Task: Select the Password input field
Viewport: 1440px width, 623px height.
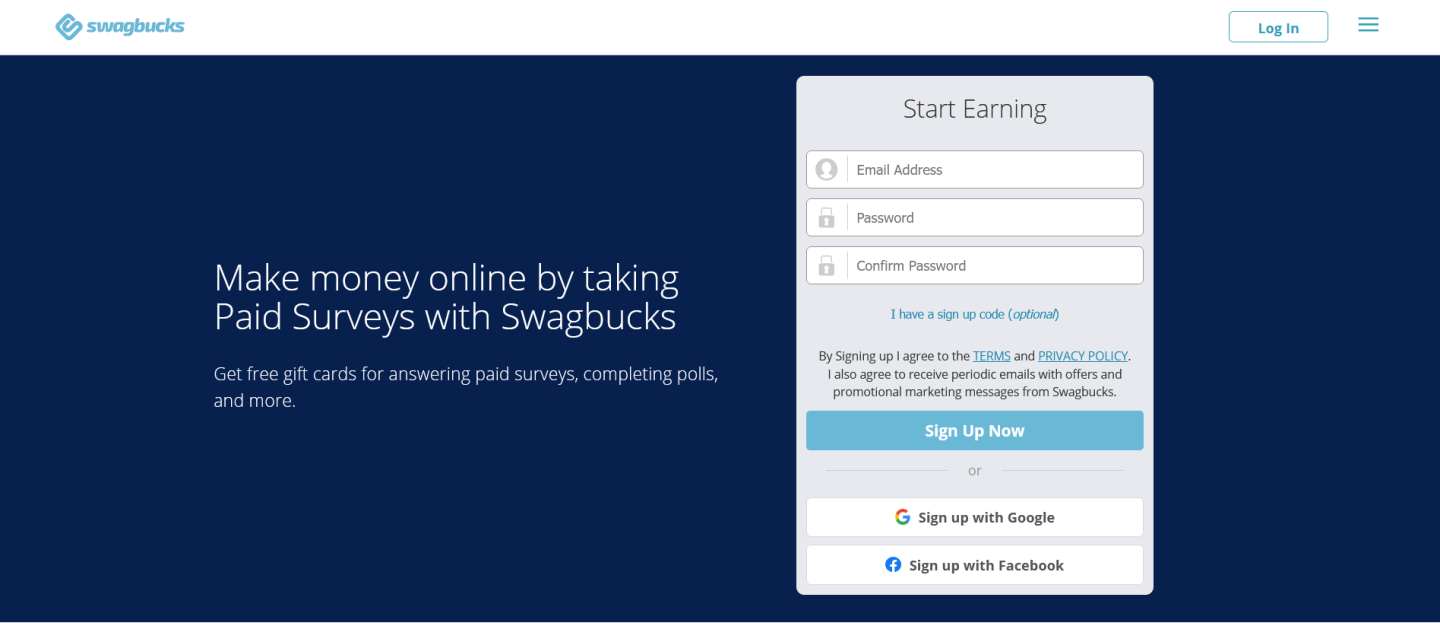Action: (993, 218)
